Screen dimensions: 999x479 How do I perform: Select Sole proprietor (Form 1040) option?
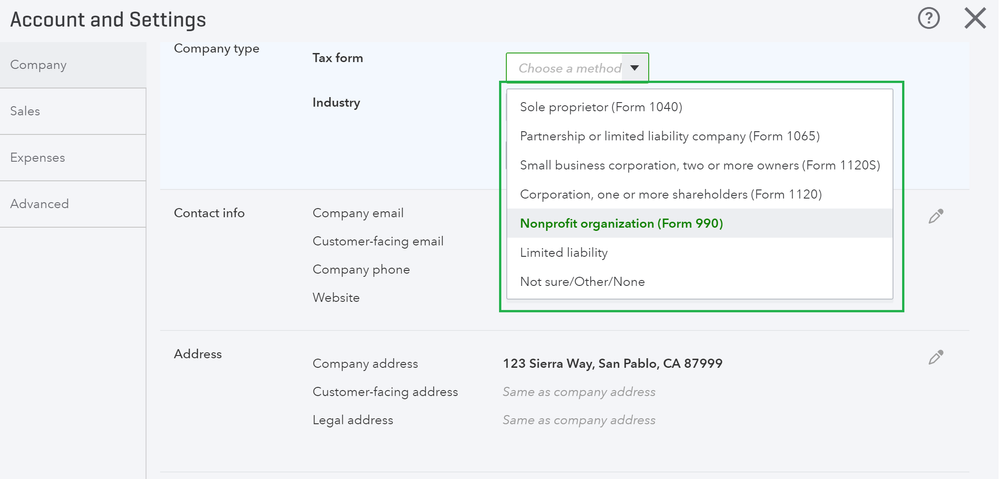point(601,107)
